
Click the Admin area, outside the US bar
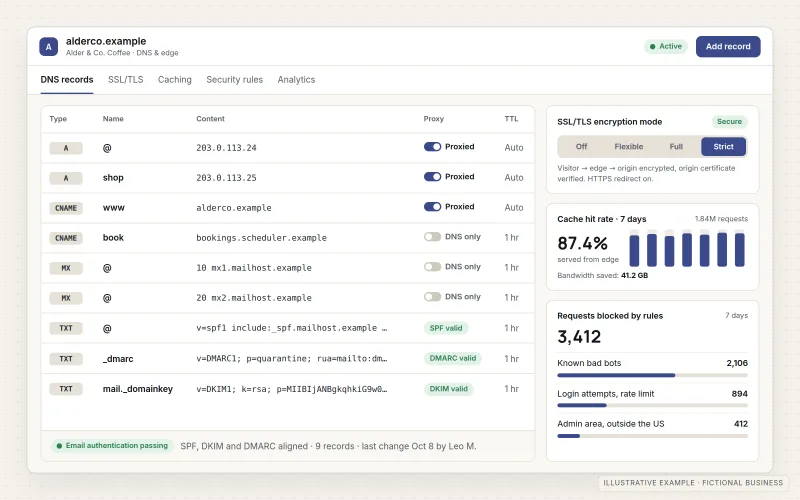(x=652, y=436)
